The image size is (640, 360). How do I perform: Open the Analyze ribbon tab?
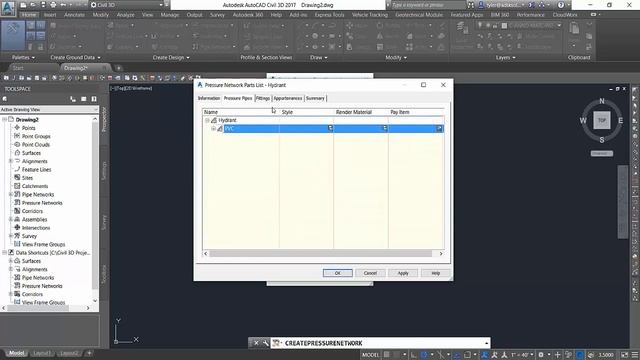click(x=125, y=15)
